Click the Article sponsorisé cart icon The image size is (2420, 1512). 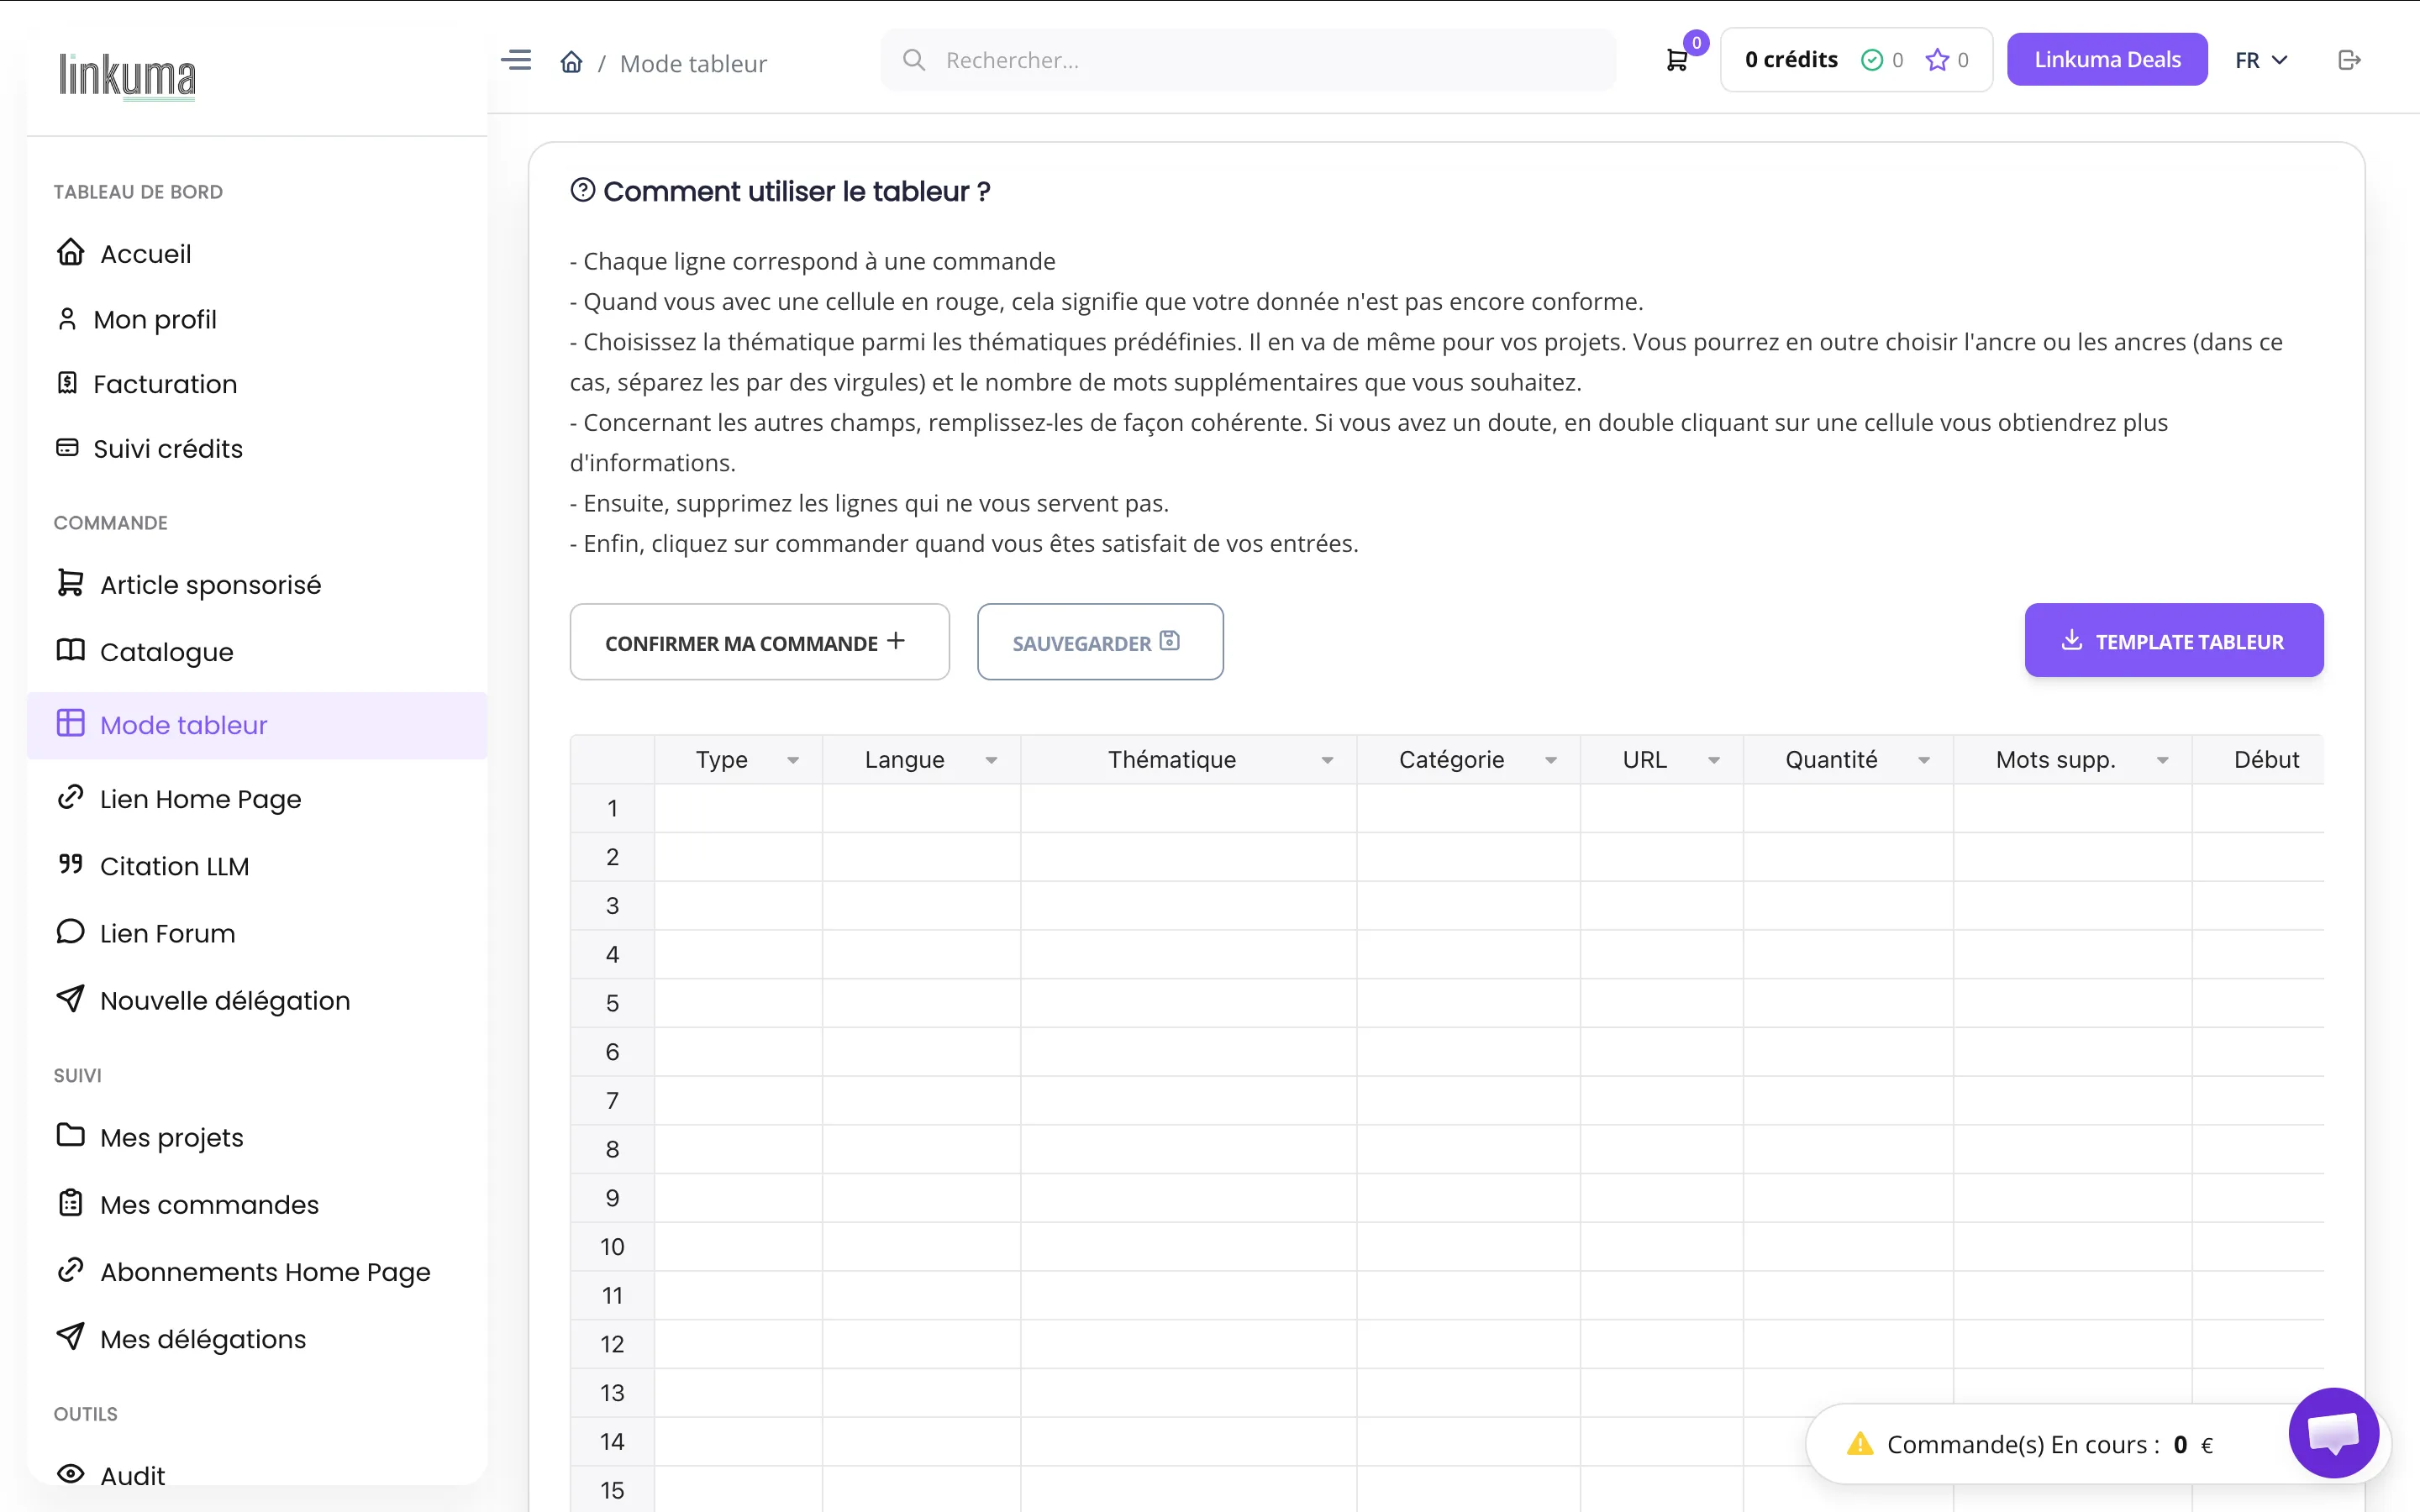[70, 583]
